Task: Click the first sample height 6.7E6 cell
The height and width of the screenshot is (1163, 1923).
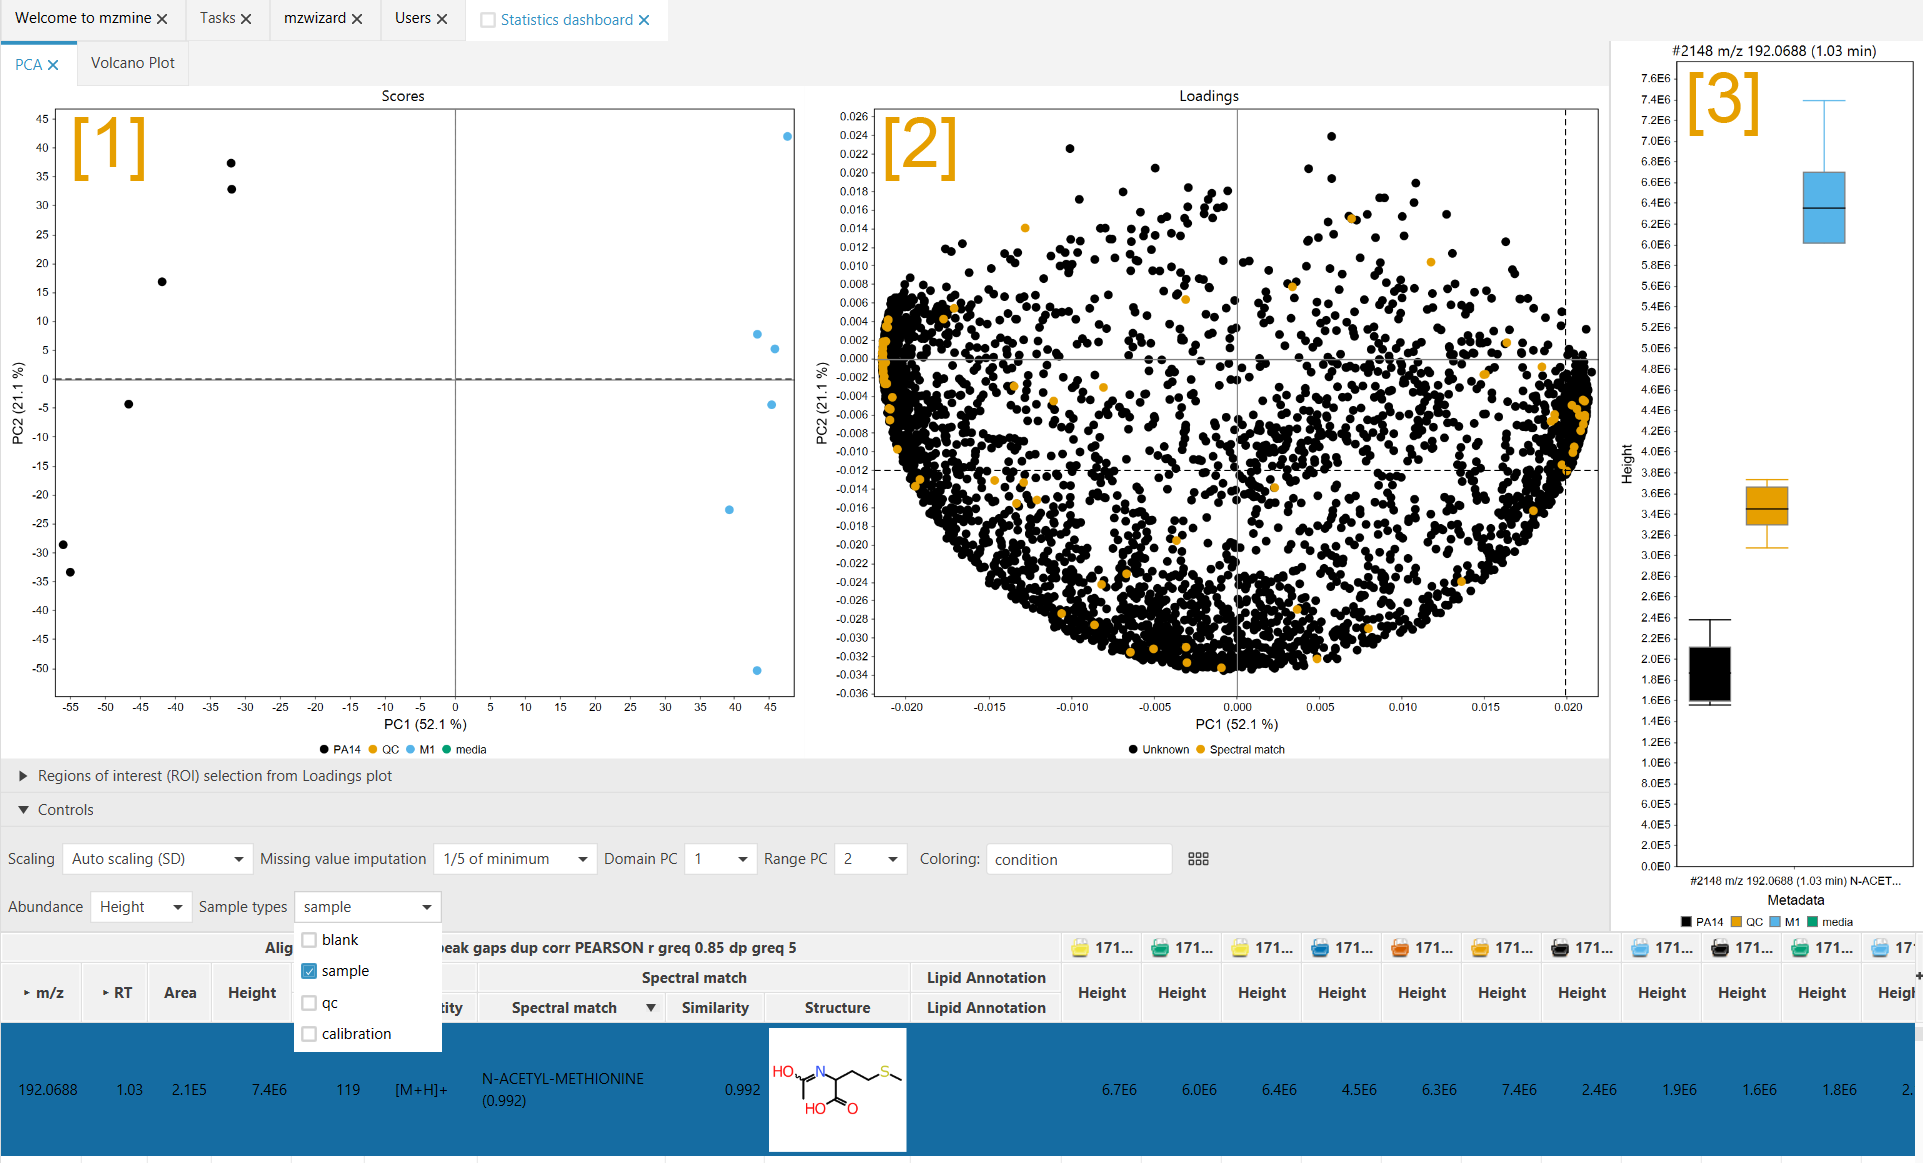Action: pos(1119,1090)
